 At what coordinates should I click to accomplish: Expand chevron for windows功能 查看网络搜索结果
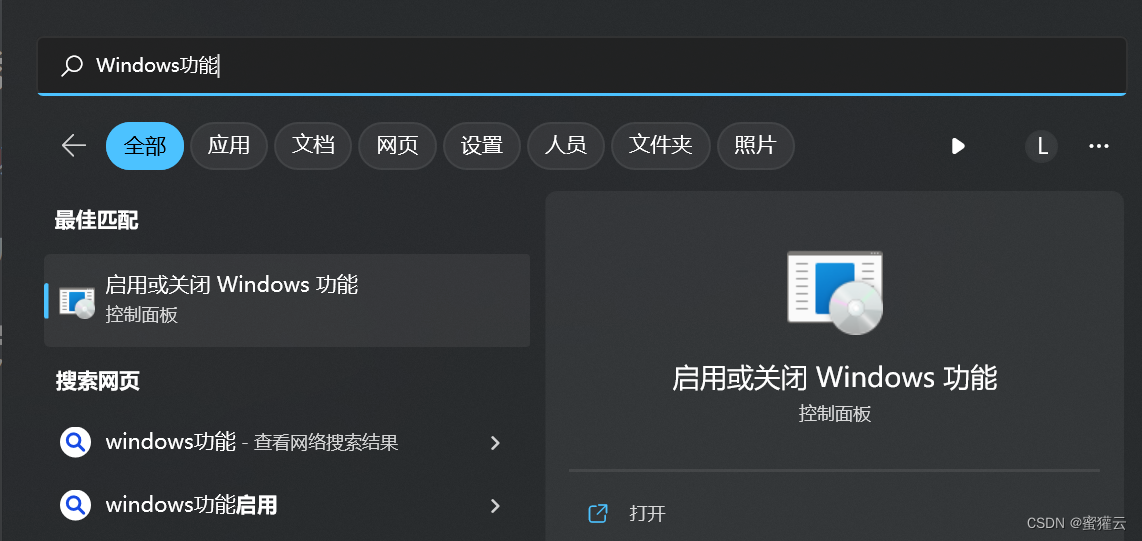[495, 443]
